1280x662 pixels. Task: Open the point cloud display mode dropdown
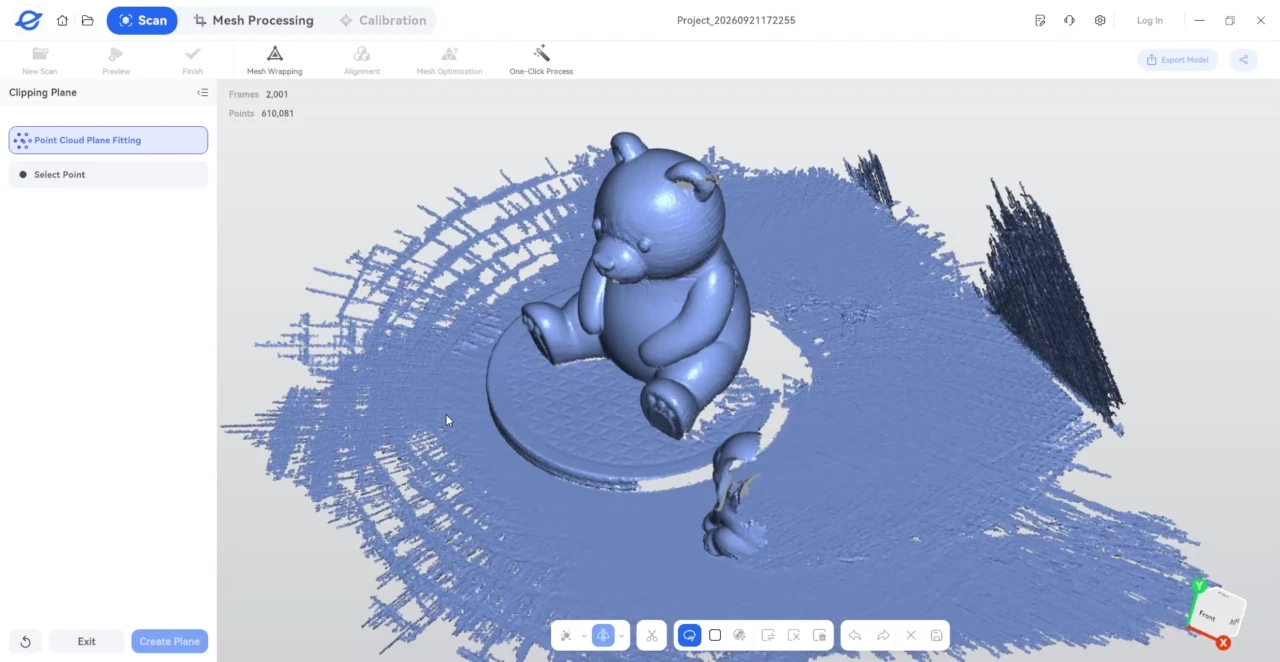(584, 636)
